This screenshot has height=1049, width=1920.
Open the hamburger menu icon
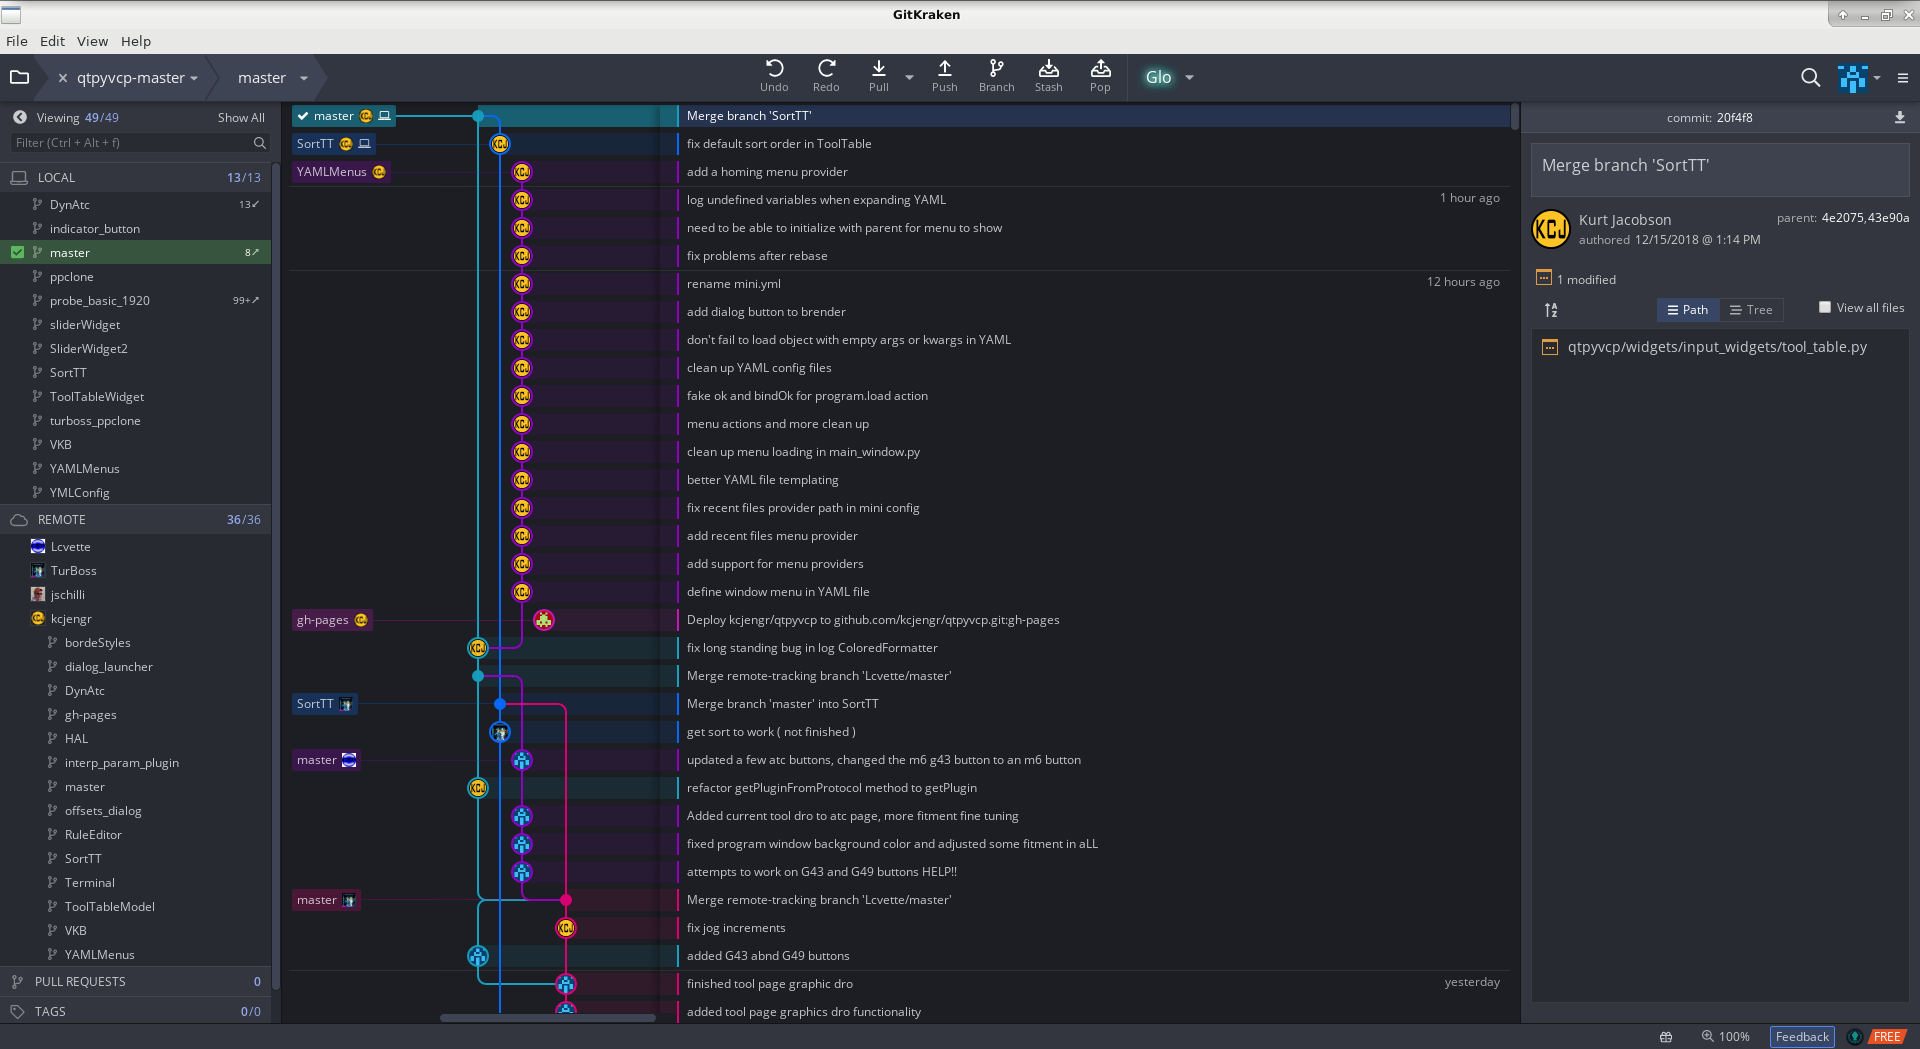1903,78
